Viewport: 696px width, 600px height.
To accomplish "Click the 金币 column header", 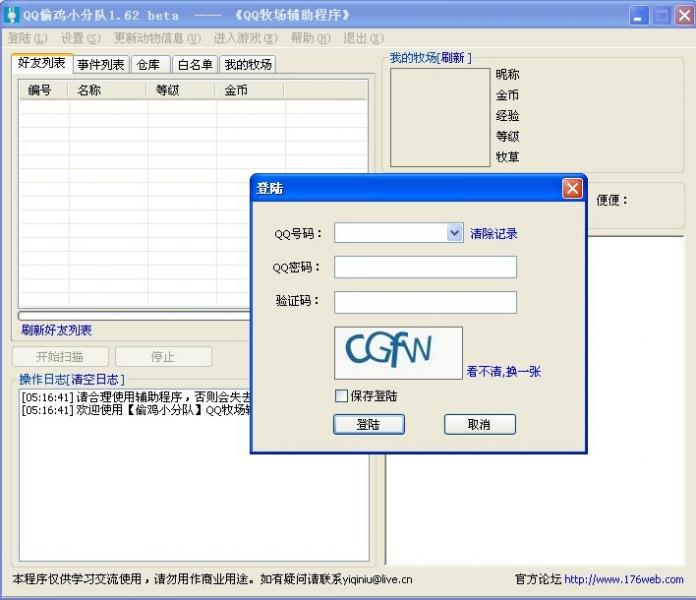I will tap(250, 90).
